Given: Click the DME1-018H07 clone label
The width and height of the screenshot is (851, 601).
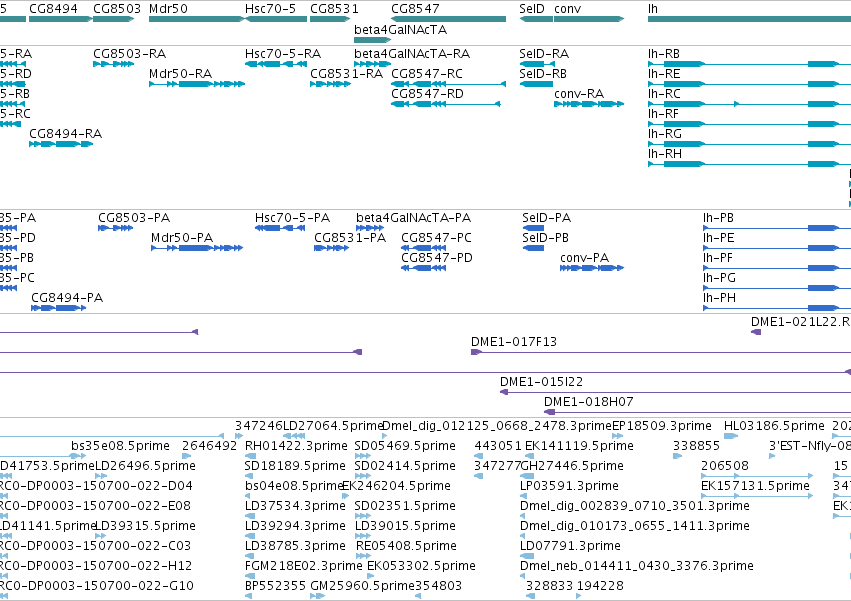Looking at the screenshot, I should point(588,402).
